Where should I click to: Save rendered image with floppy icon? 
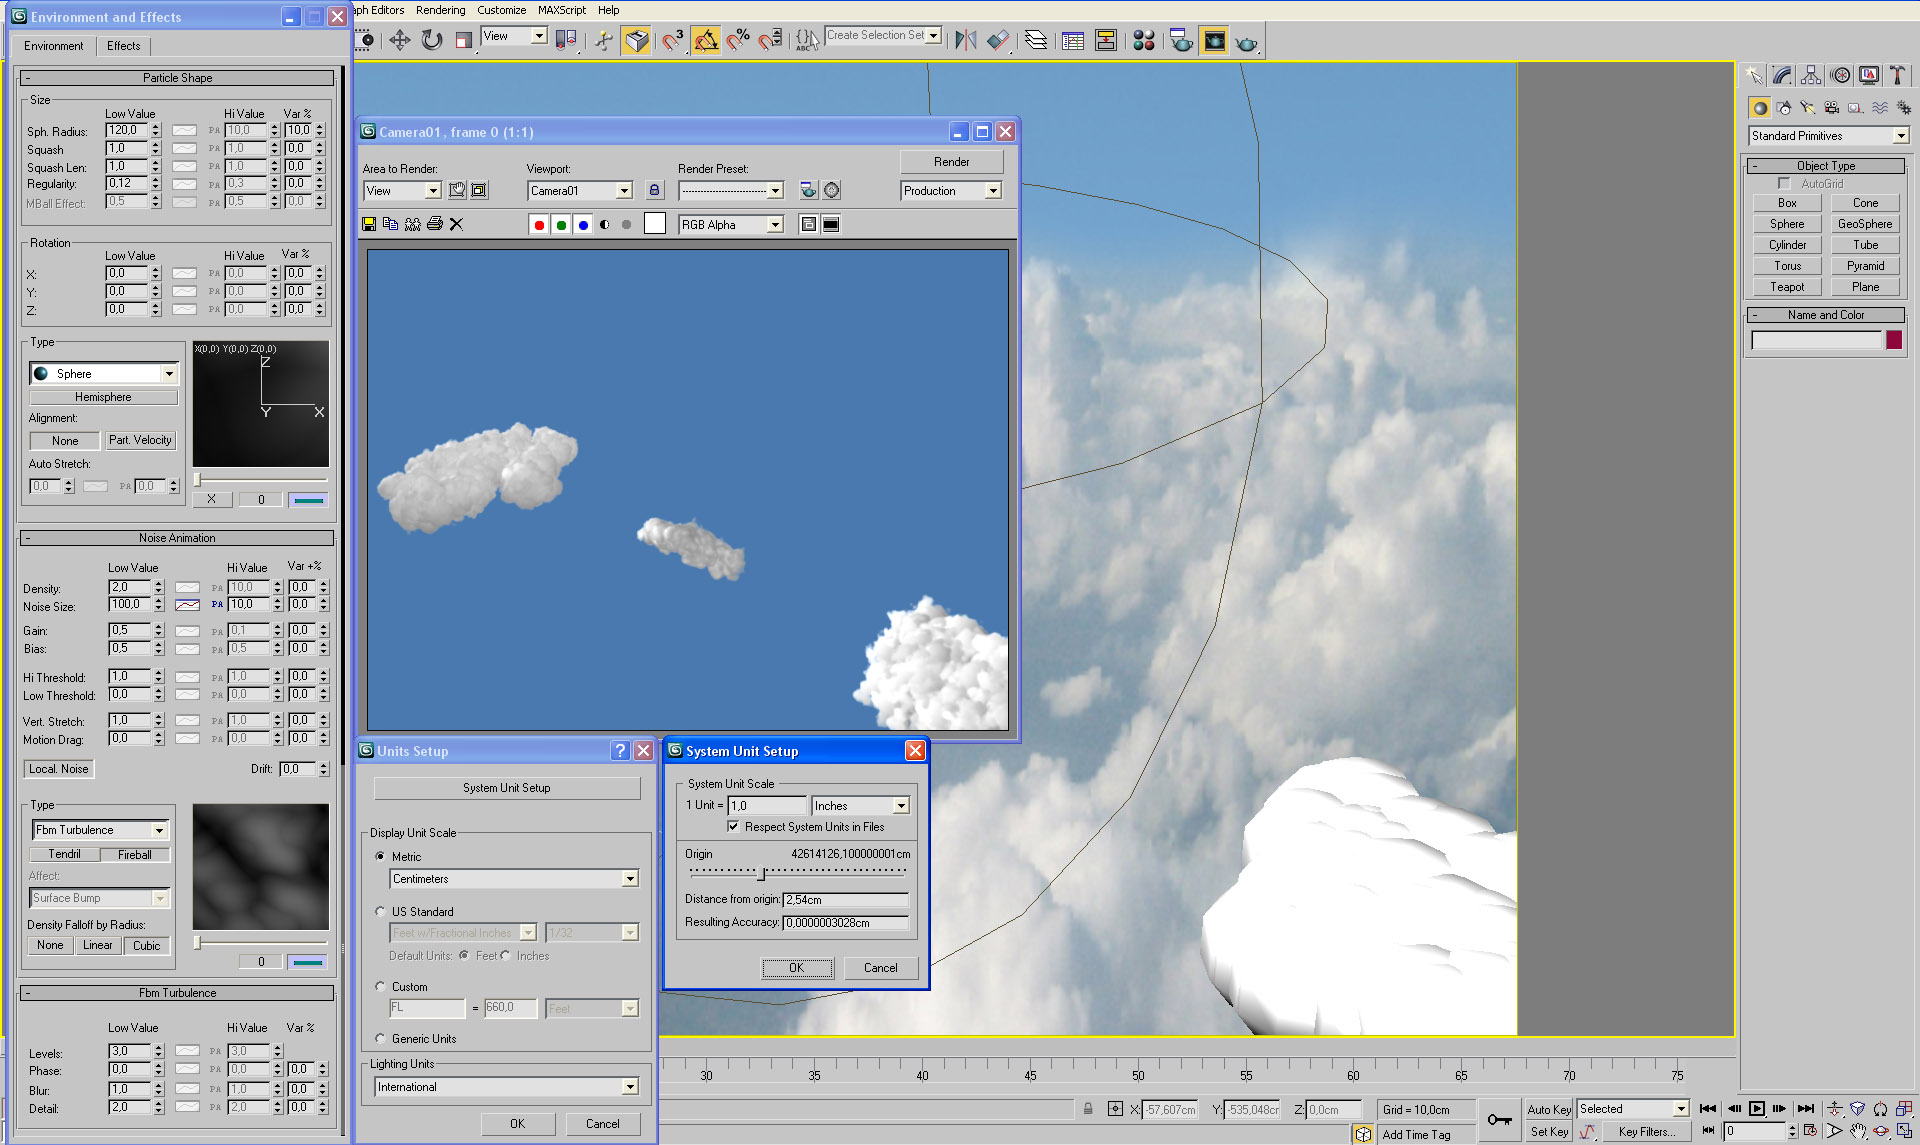tap(369, 224)
